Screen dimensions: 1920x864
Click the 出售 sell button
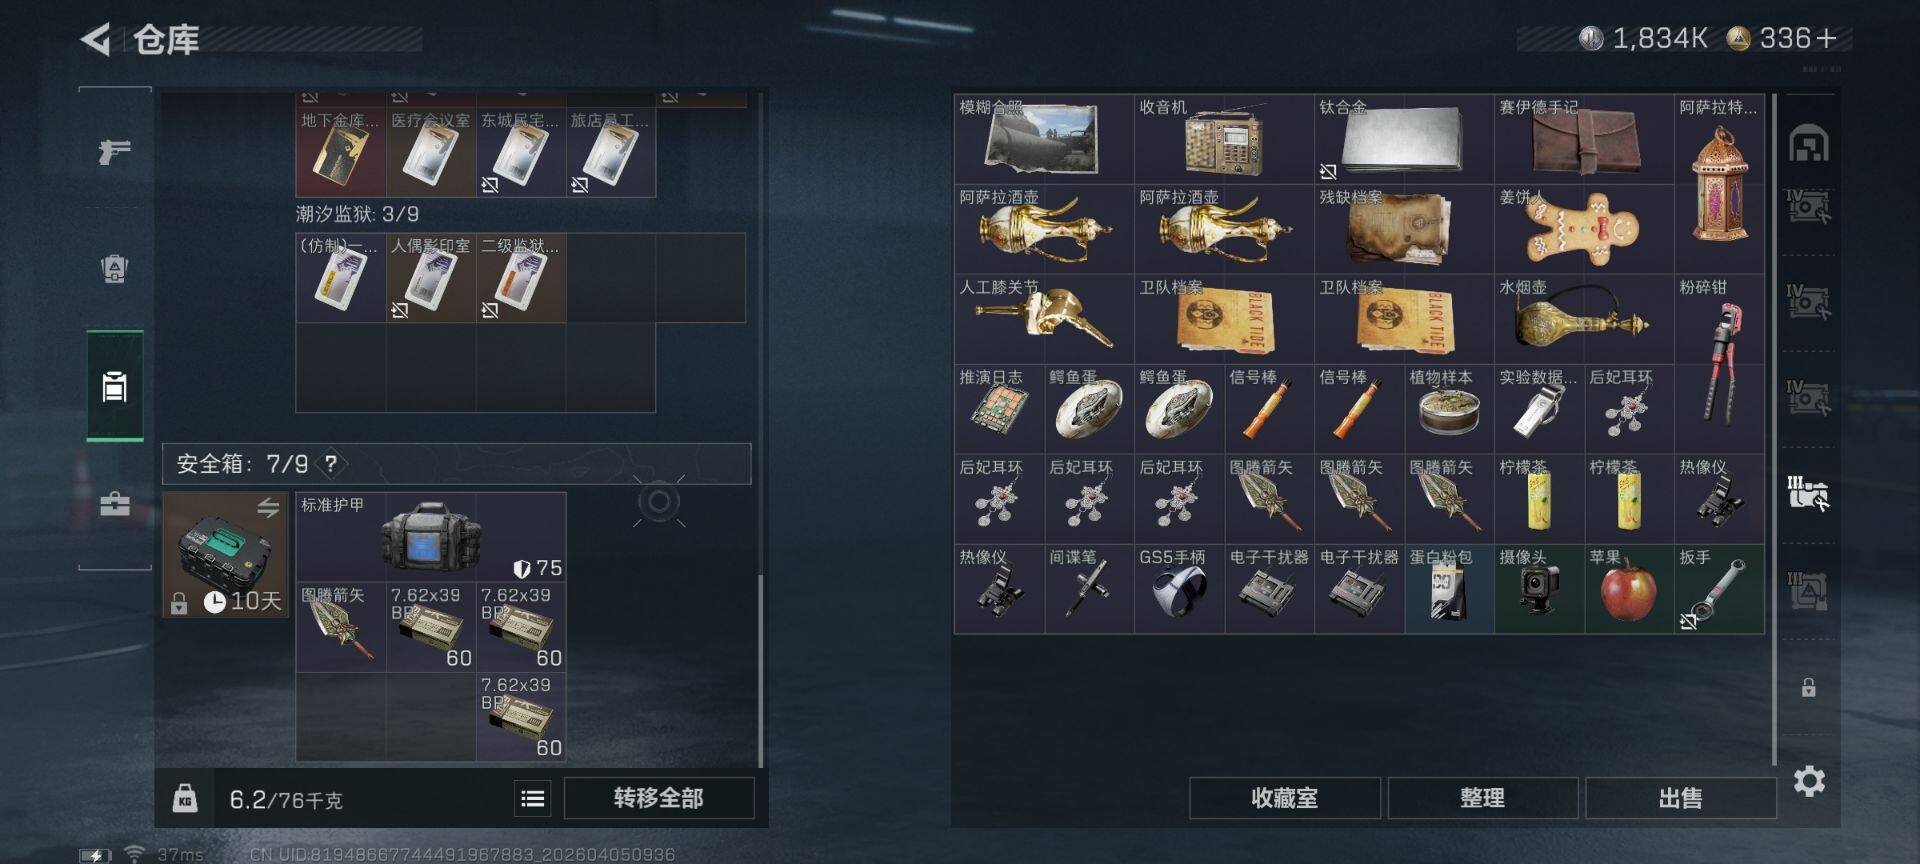point(1680,798)
